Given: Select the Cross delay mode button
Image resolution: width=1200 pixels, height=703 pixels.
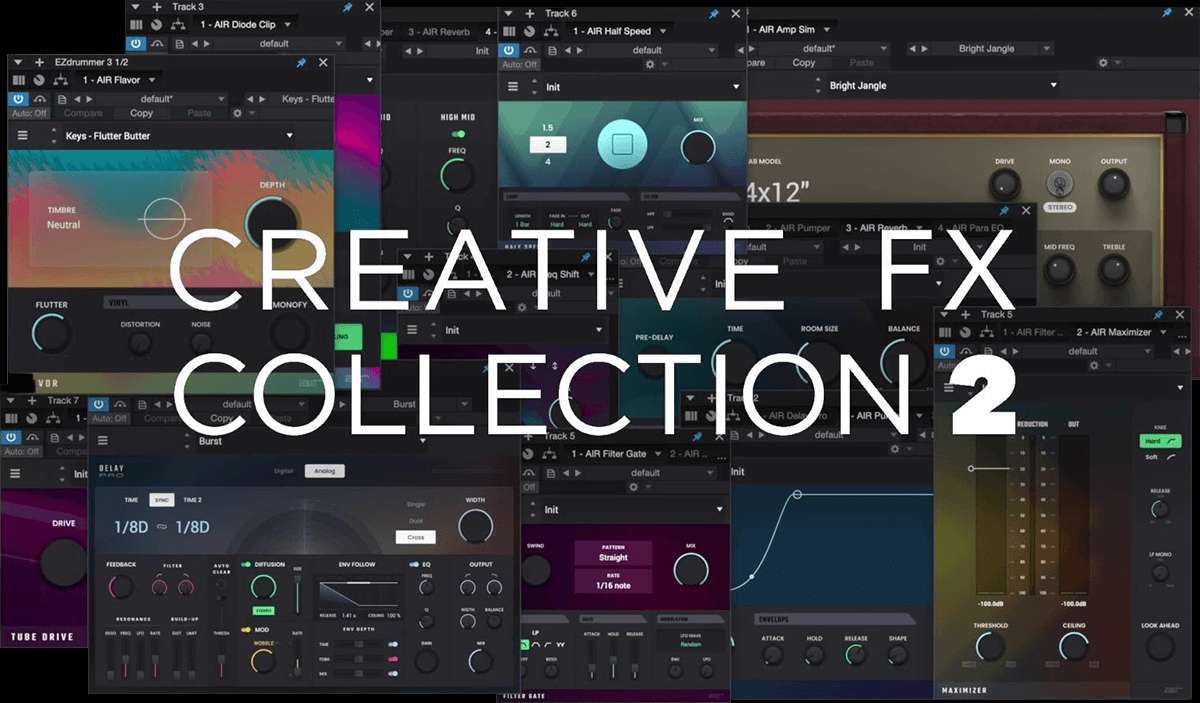Looking at the screenshot, I should (415, 537).
